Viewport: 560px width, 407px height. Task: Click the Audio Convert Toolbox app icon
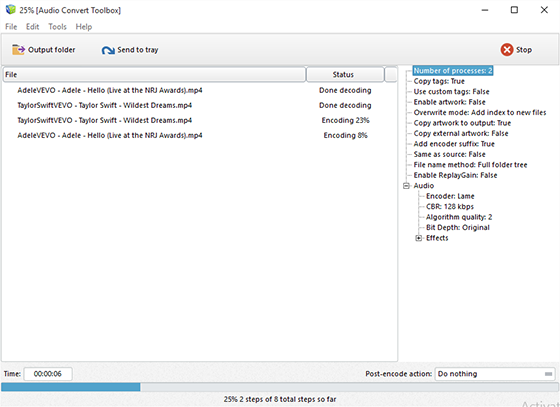click(11, 10)
